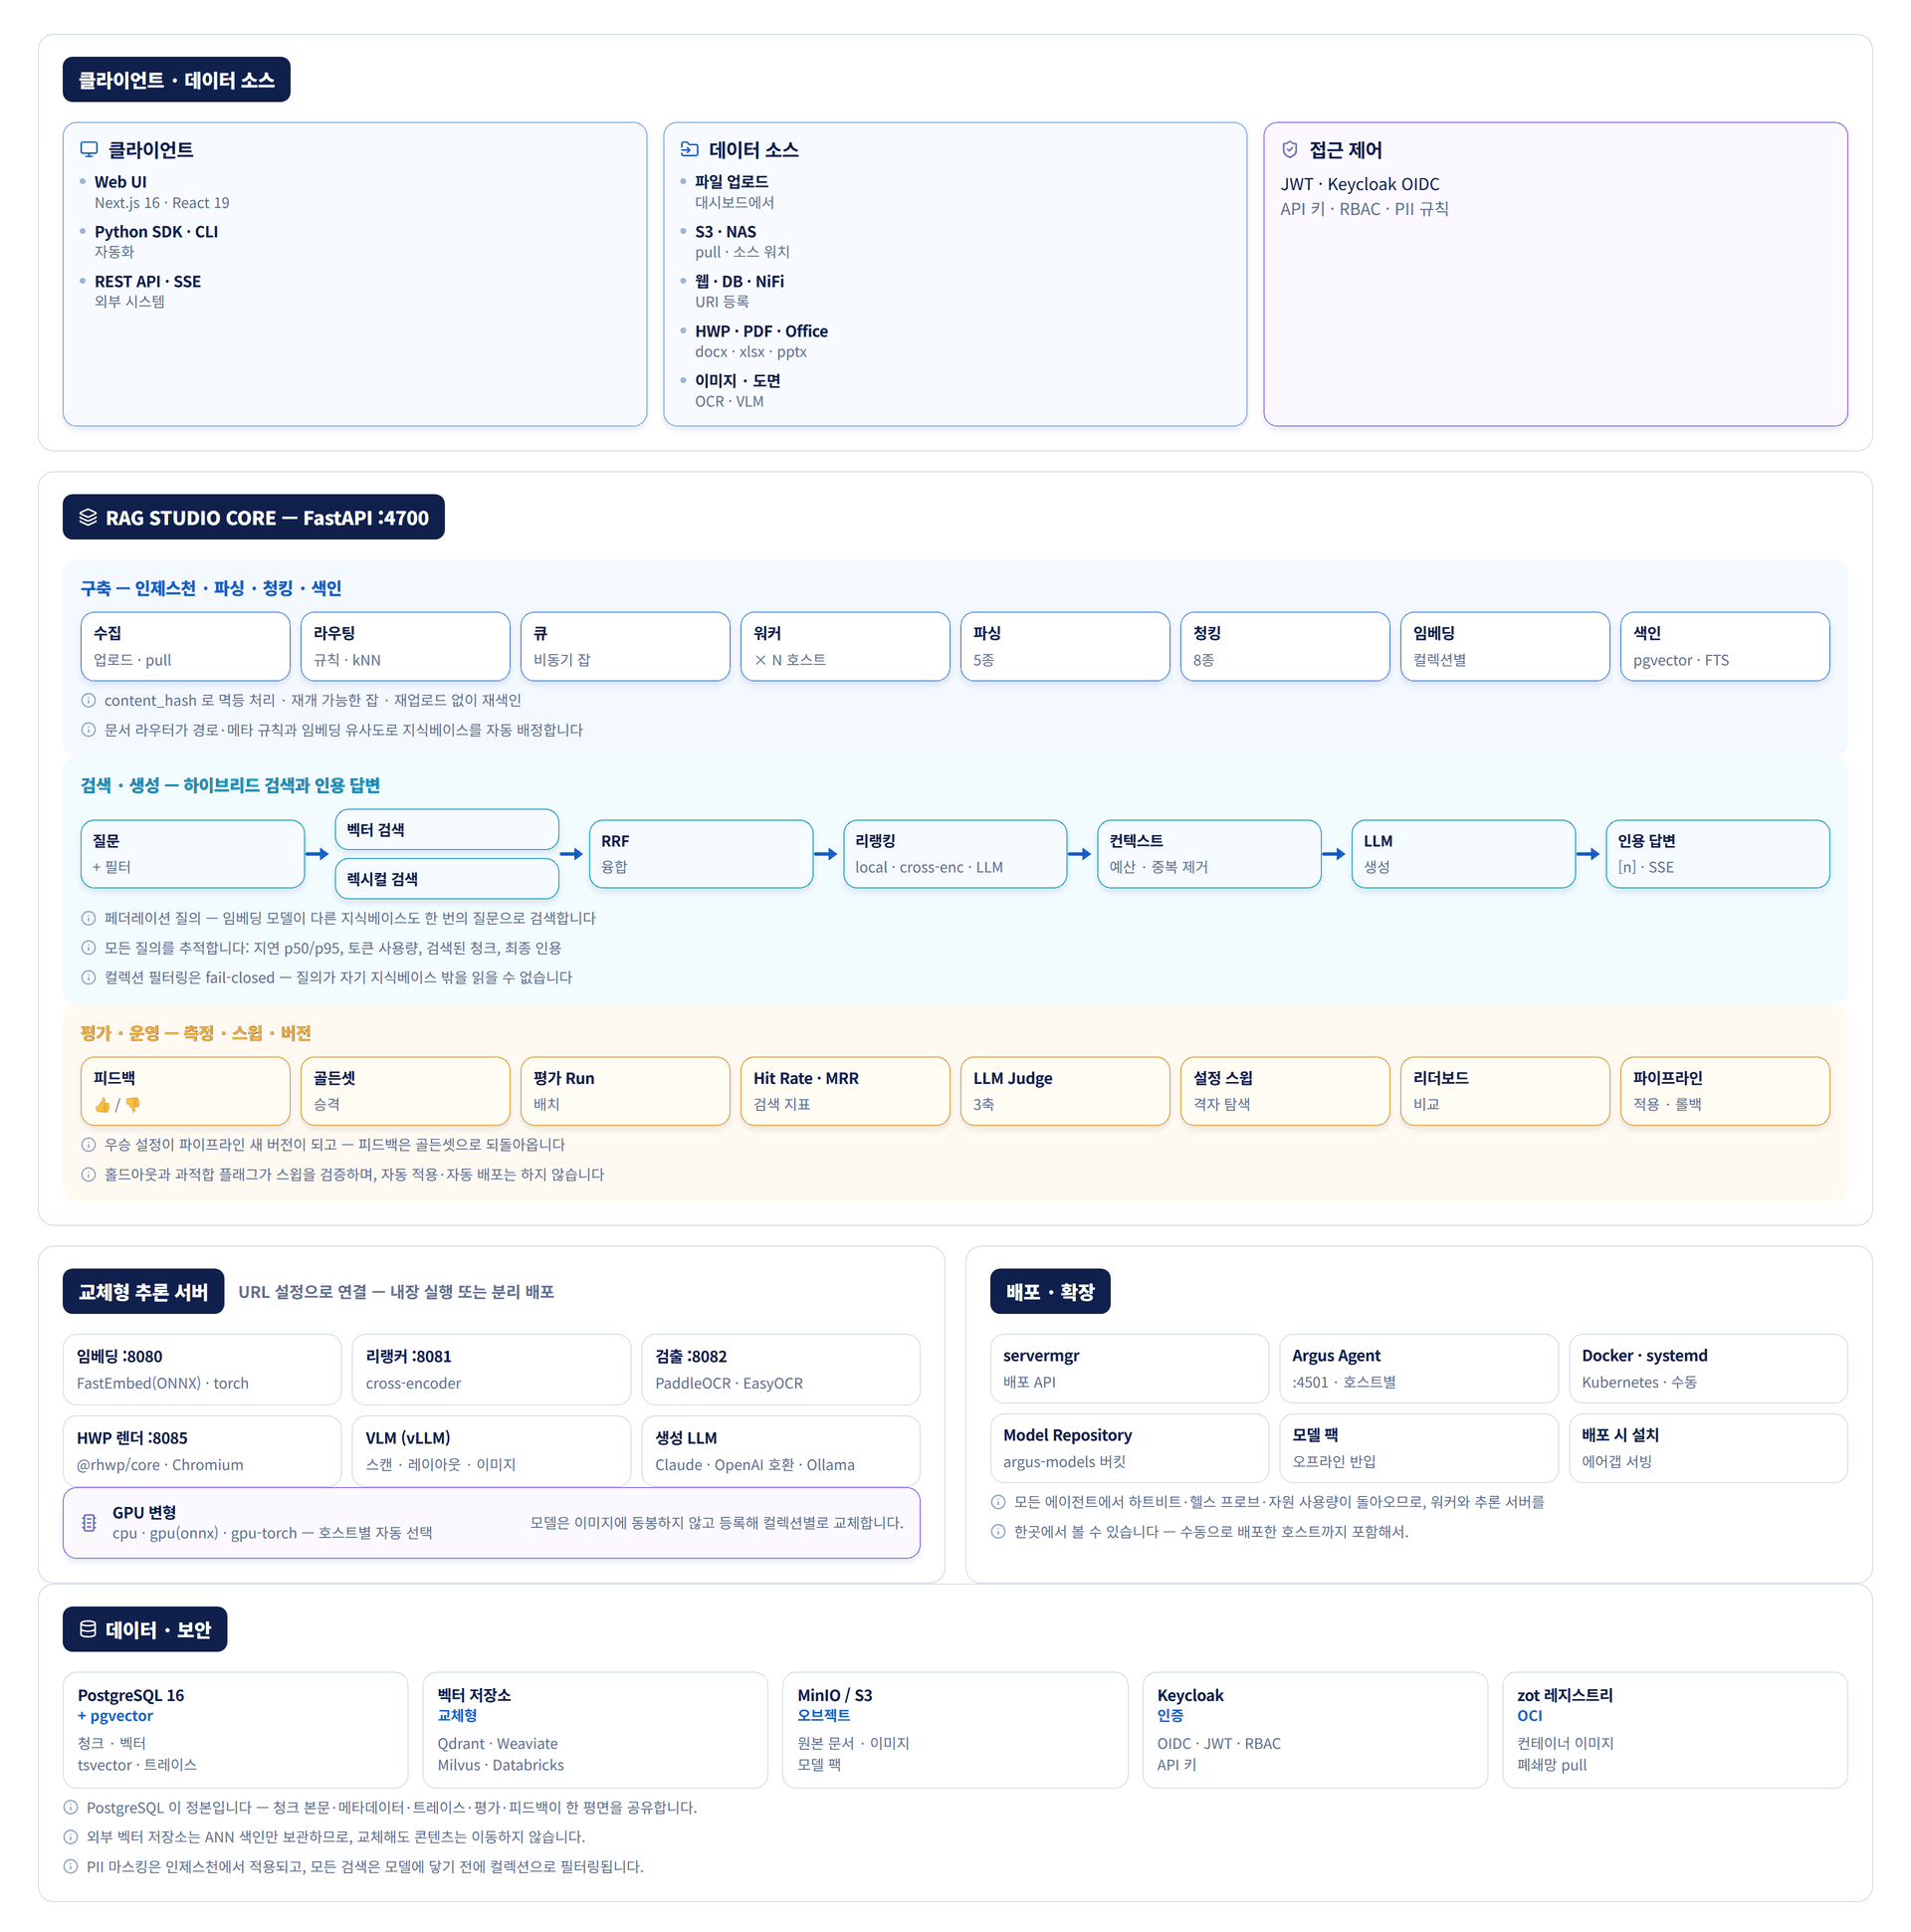The image size is (1911, 1932).
Task: Select the 평가 Run card
Action: click(x=625, y=1091)
